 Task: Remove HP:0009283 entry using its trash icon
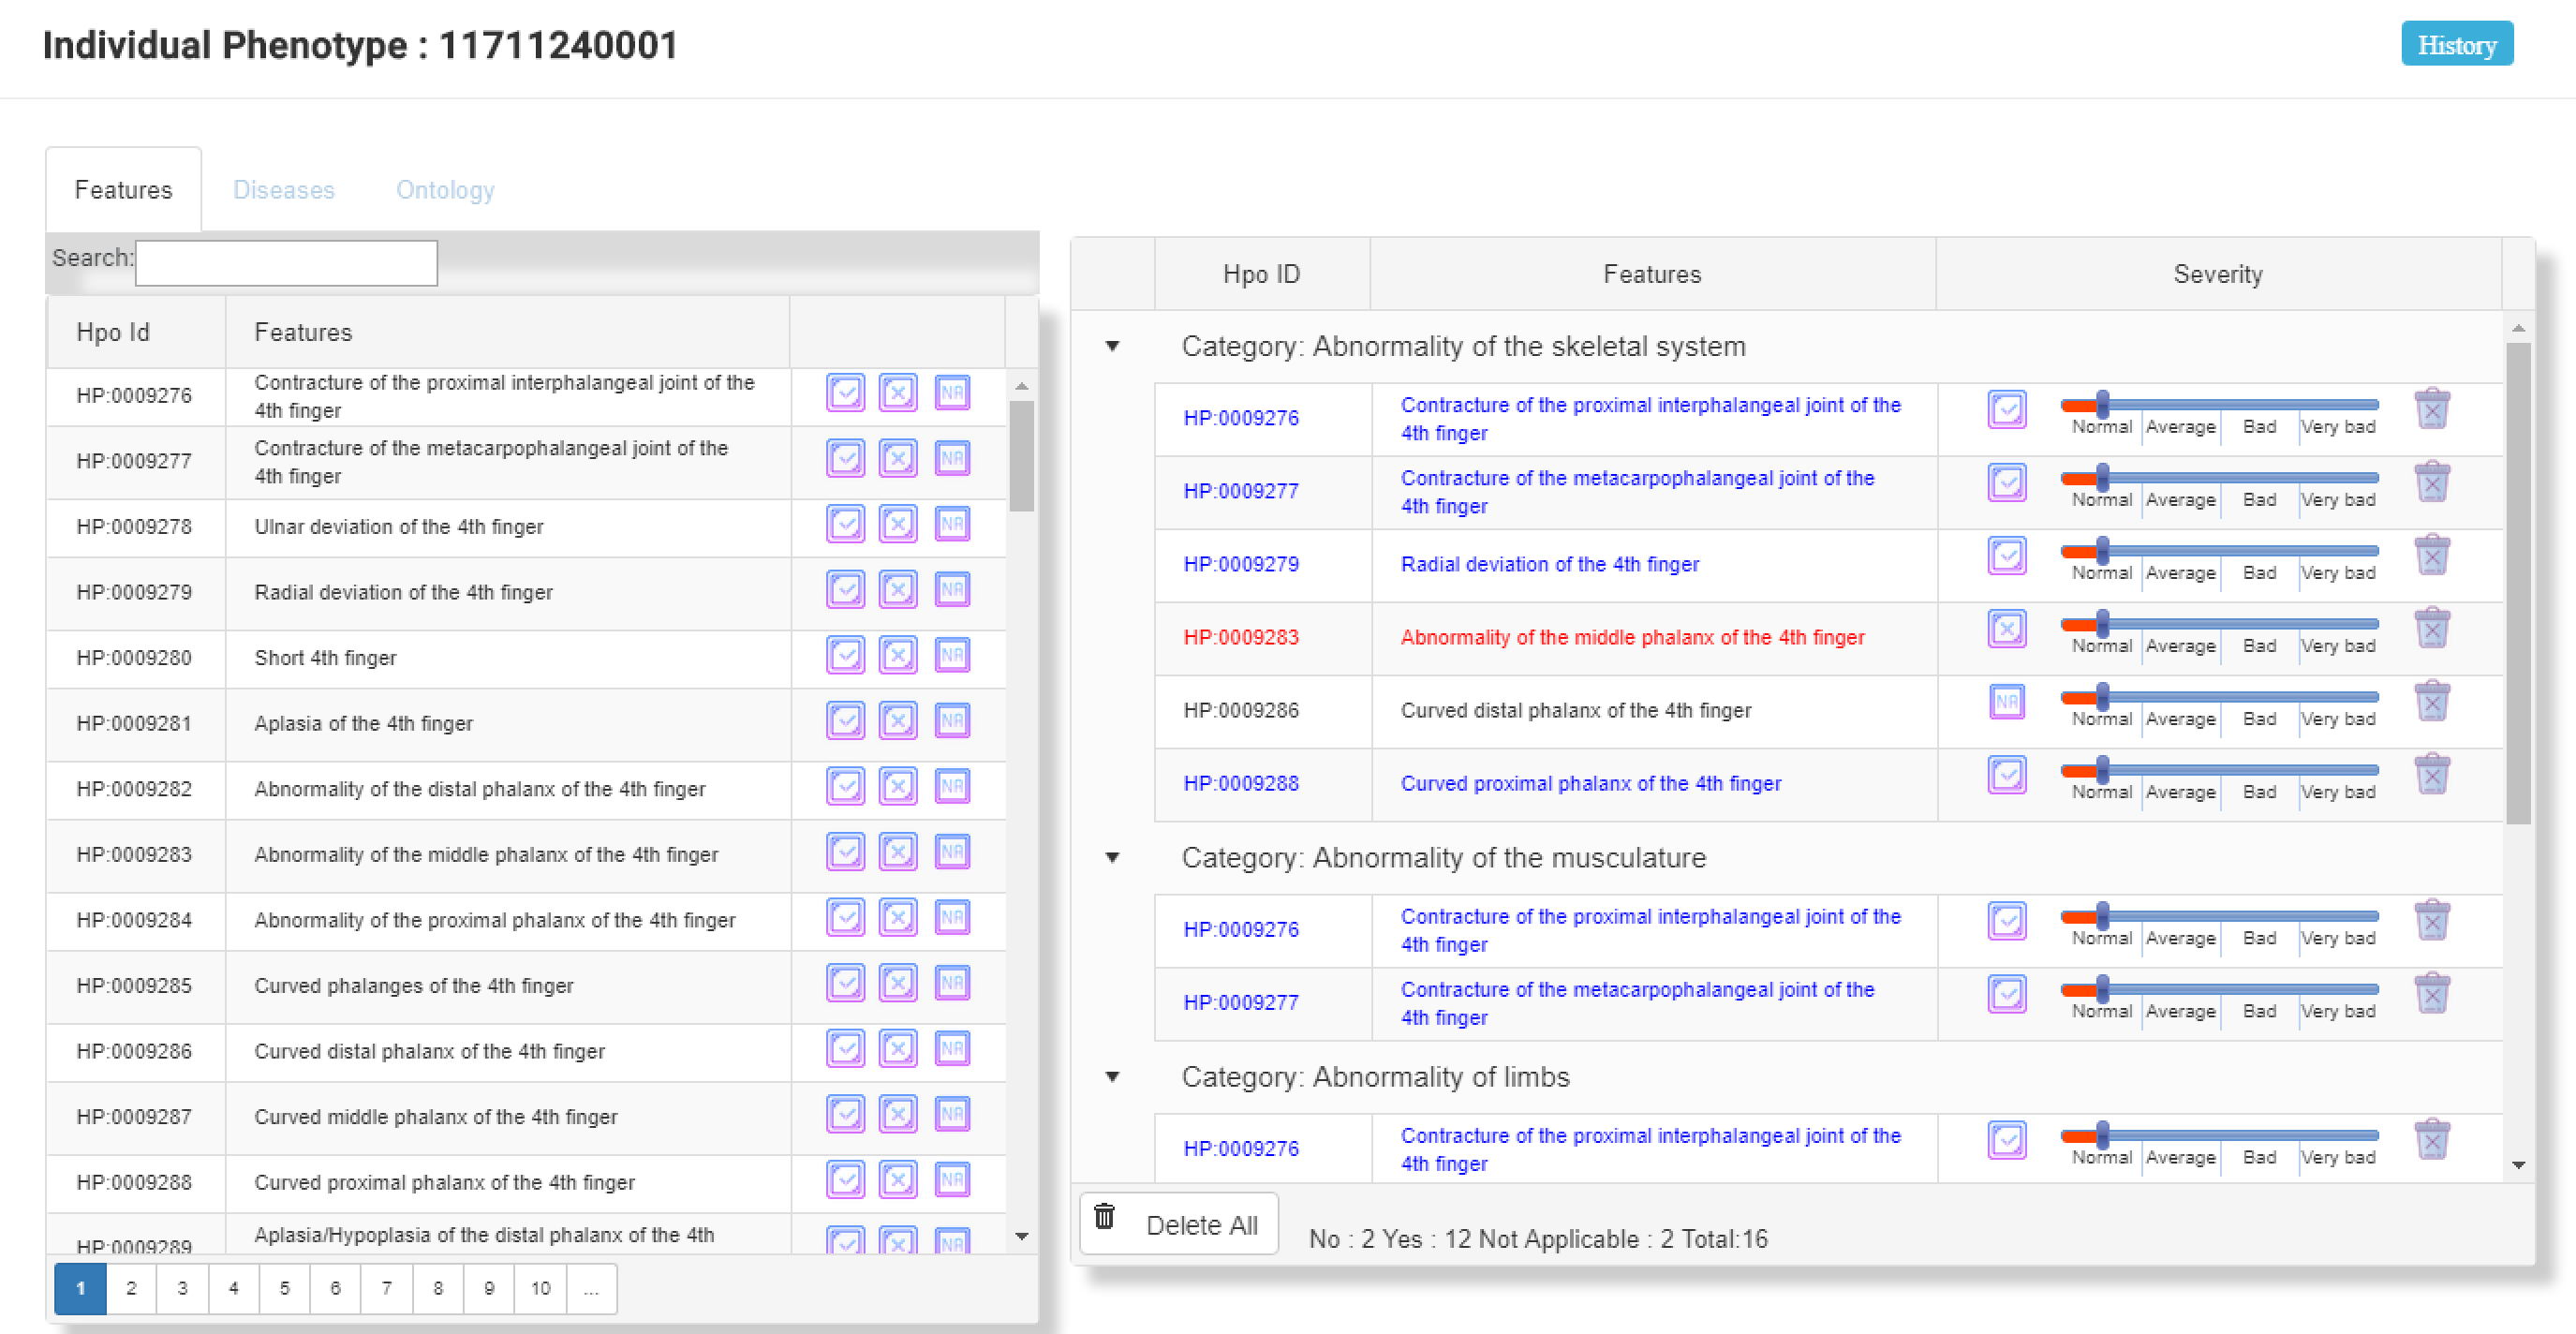pyautogui.click(x=2431, y=629)
